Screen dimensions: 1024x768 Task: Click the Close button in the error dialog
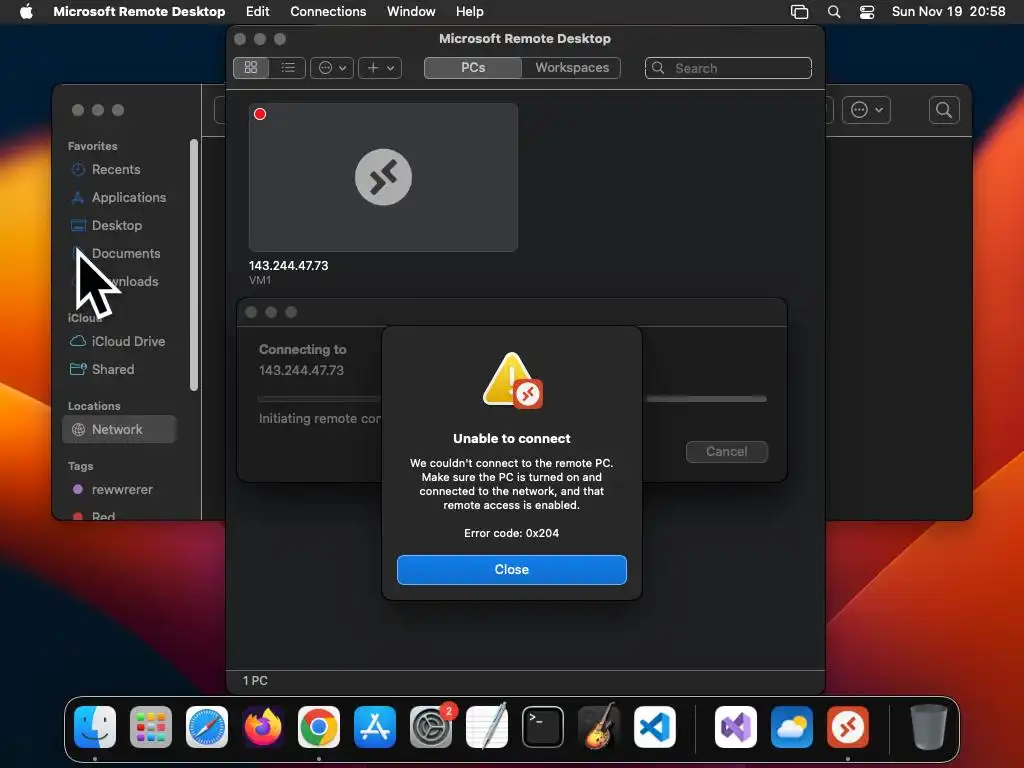[x=511, y=569]
